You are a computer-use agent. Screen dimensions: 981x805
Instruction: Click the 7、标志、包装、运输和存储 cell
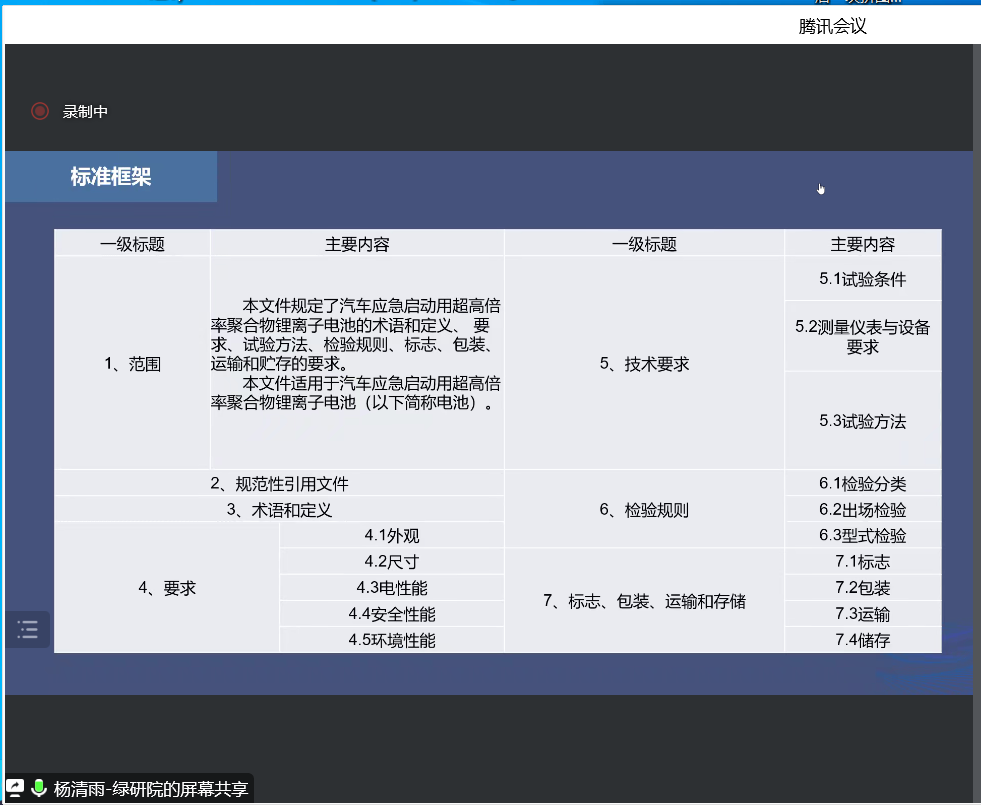644,601
